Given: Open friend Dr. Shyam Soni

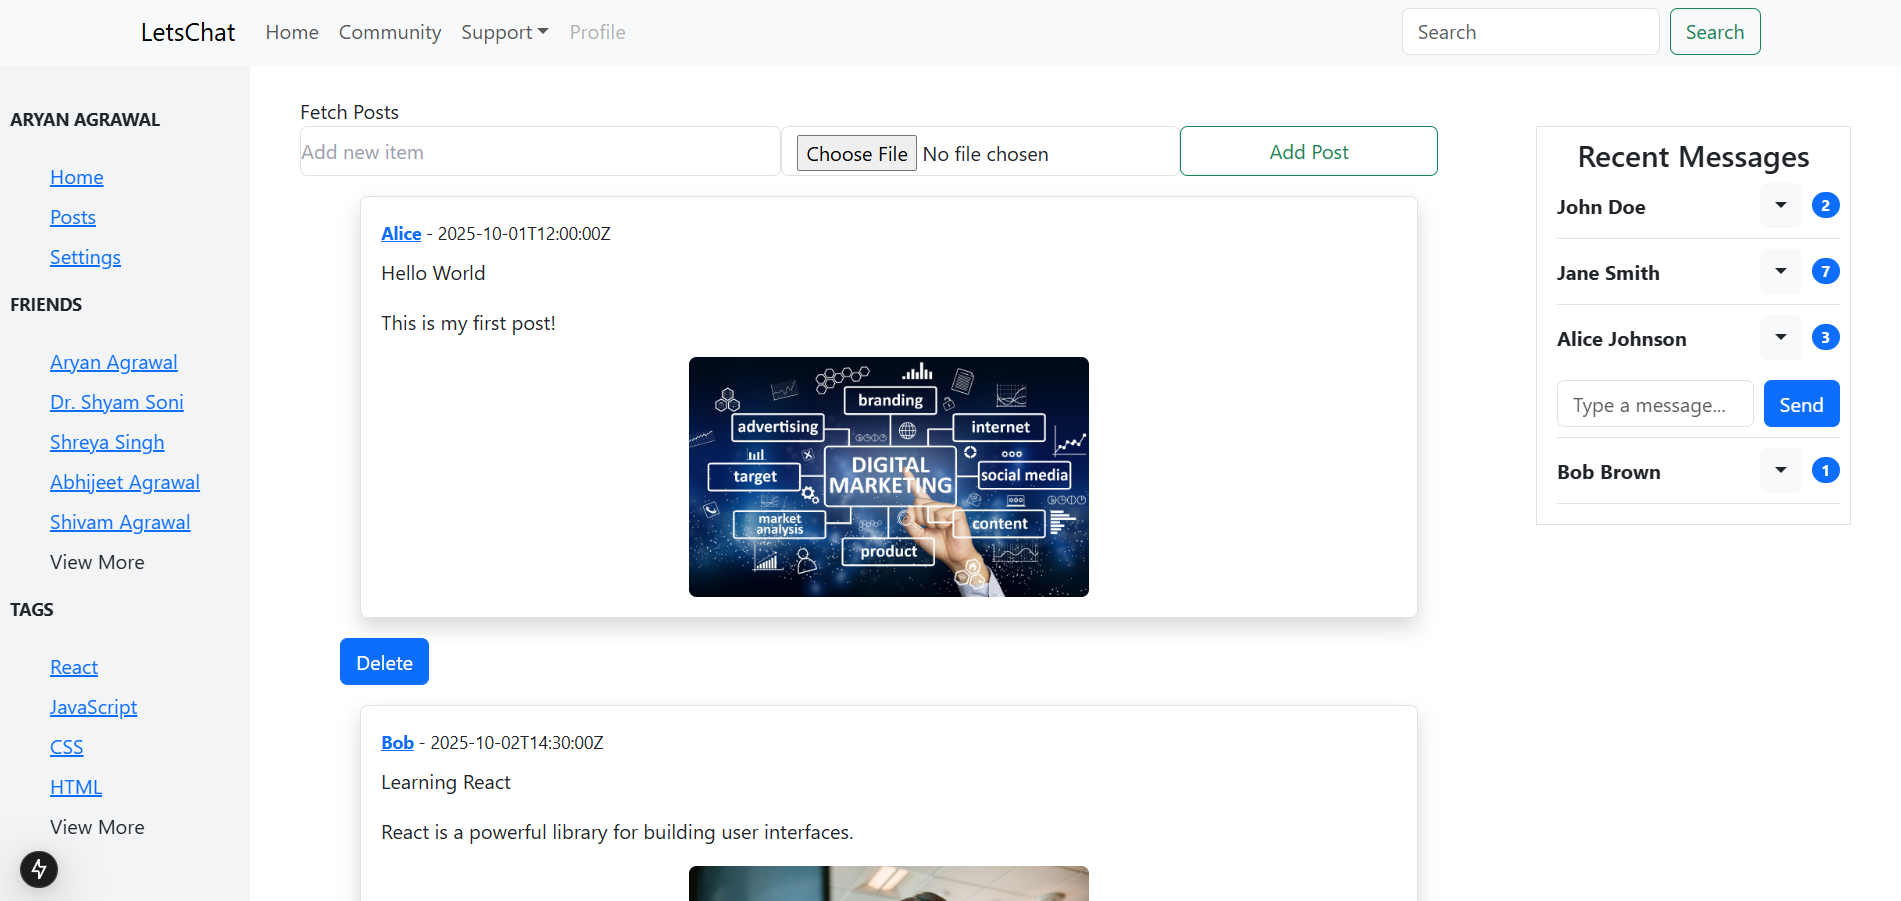Looking at the screenshot, I should pos(117,402).
